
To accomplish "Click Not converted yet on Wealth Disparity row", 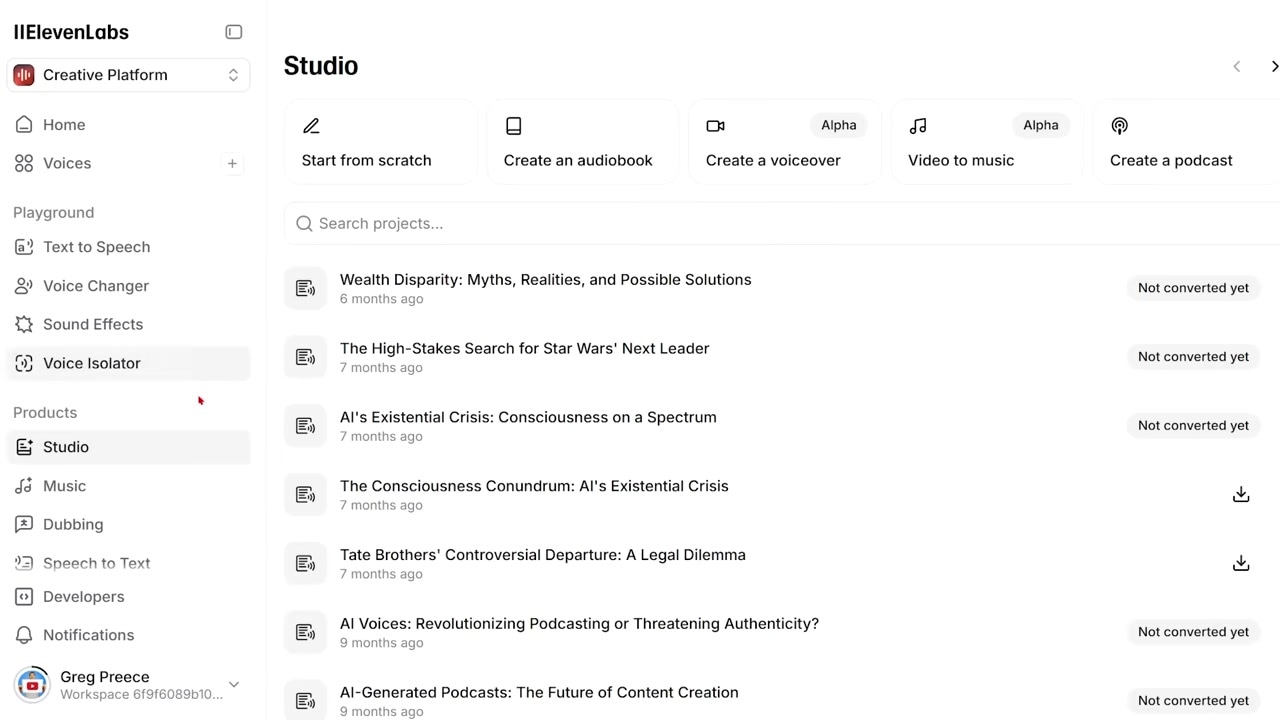I will tap(1193, 288).
